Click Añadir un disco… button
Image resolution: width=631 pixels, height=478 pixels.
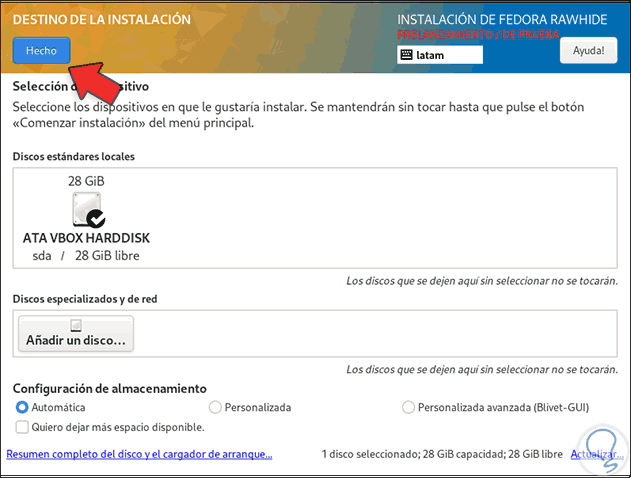[x=76, y=334]
